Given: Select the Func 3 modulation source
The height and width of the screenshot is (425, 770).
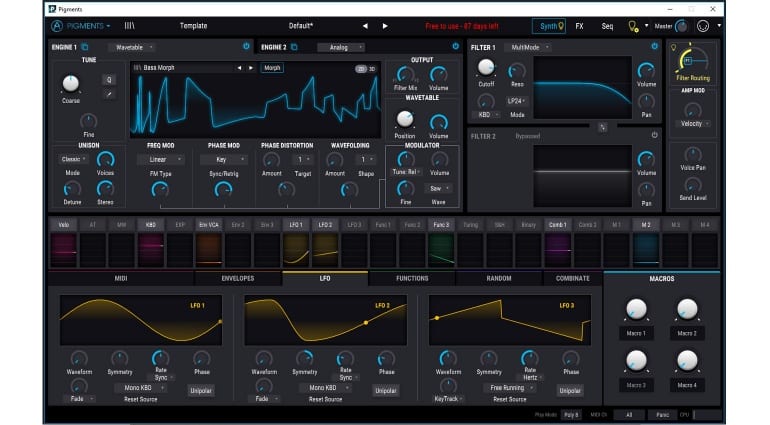Looking at the screenshot, I should (x=441, y=225).
